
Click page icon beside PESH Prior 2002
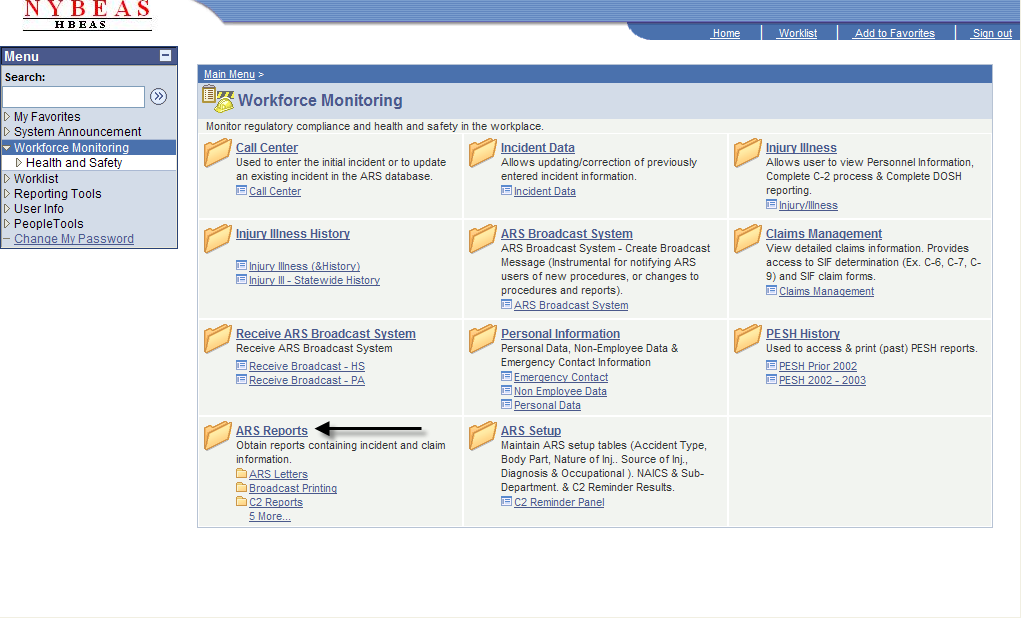[x=771, y=365]
